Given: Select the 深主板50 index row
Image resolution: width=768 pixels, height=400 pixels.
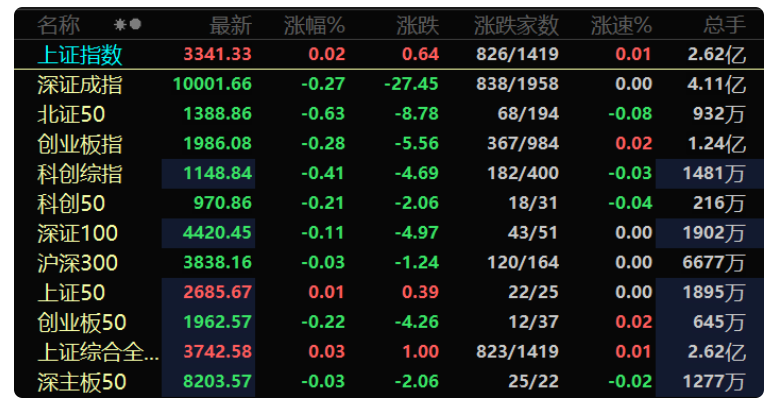Looking at the screenshot, I should (x=389, y=382).
